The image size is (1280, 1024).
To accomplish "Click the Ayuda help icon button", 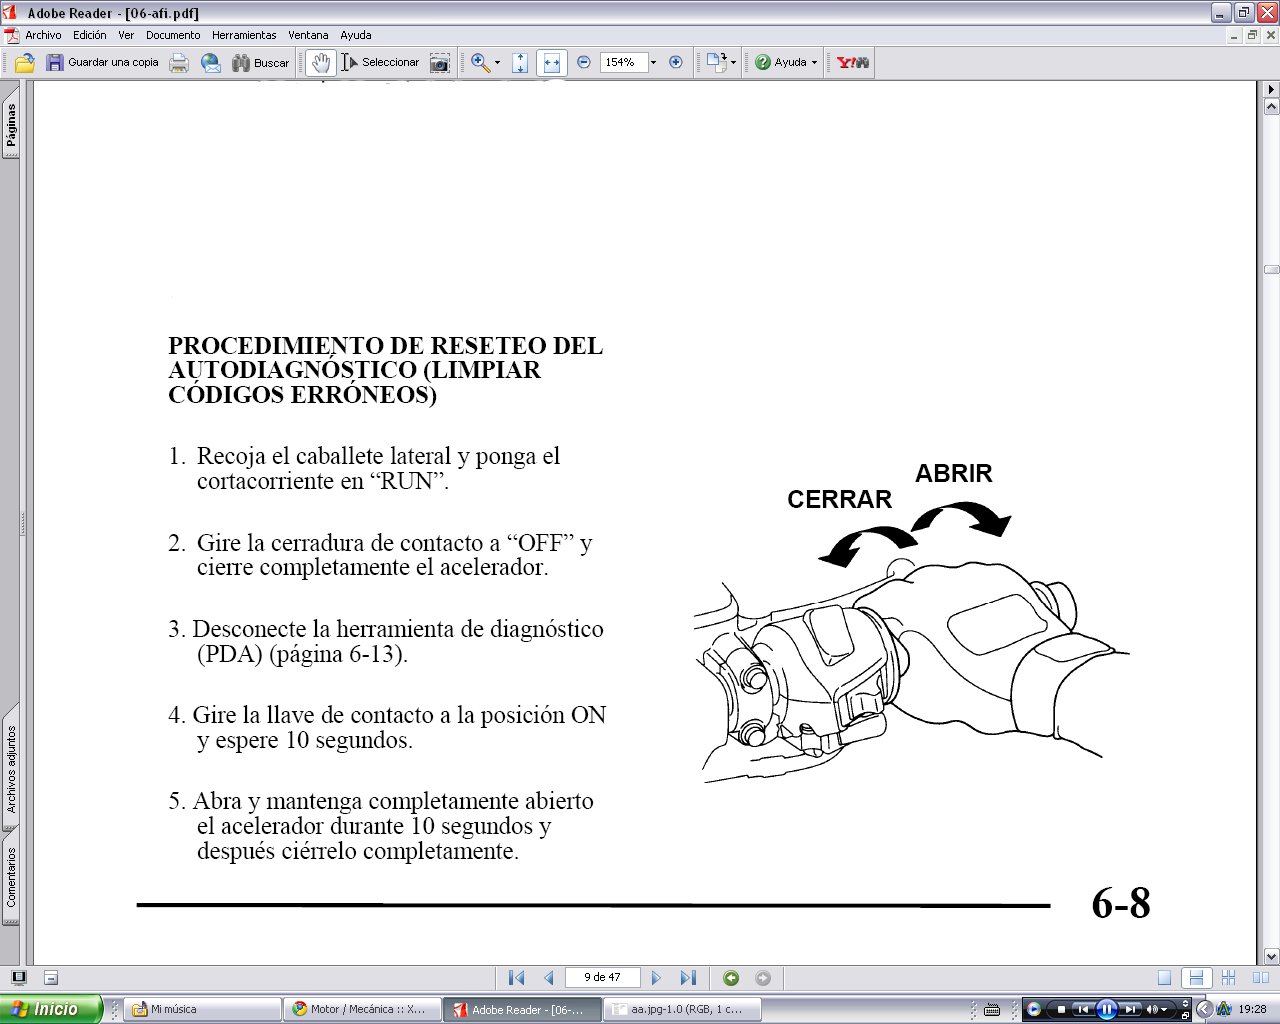I will pos(781,62).
